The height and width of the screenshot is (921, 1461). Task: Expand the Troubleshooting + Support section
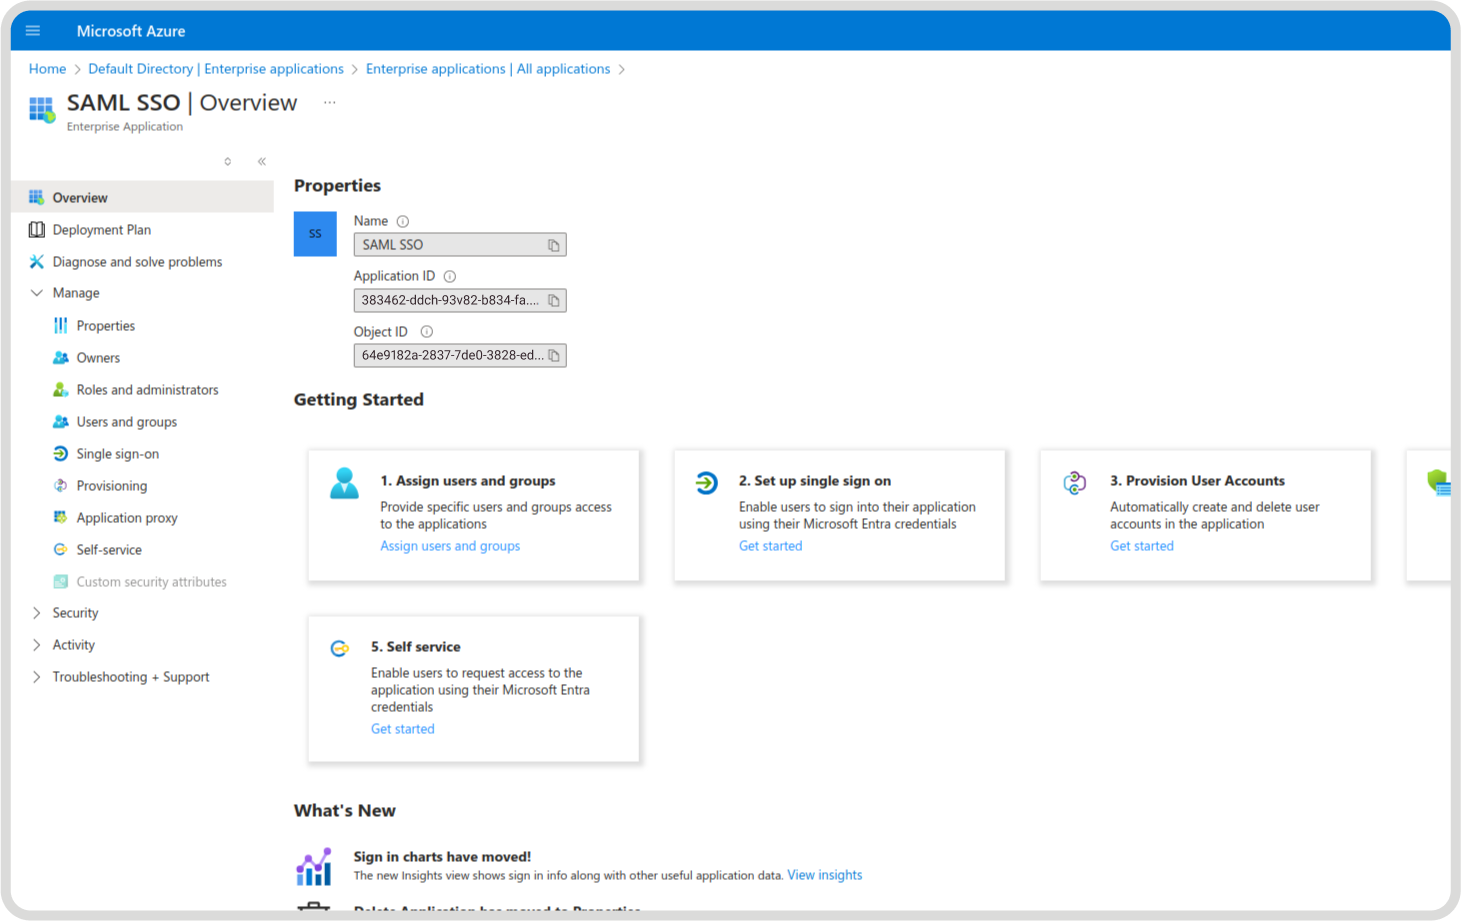tap(37, 677)
